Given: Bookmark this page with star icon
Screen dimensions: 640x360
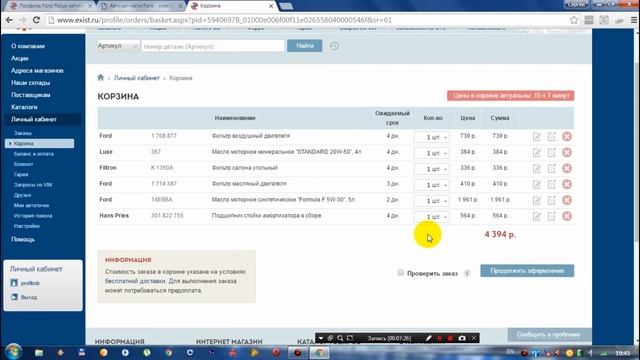Looking at the screenshot, I should 574,20.
